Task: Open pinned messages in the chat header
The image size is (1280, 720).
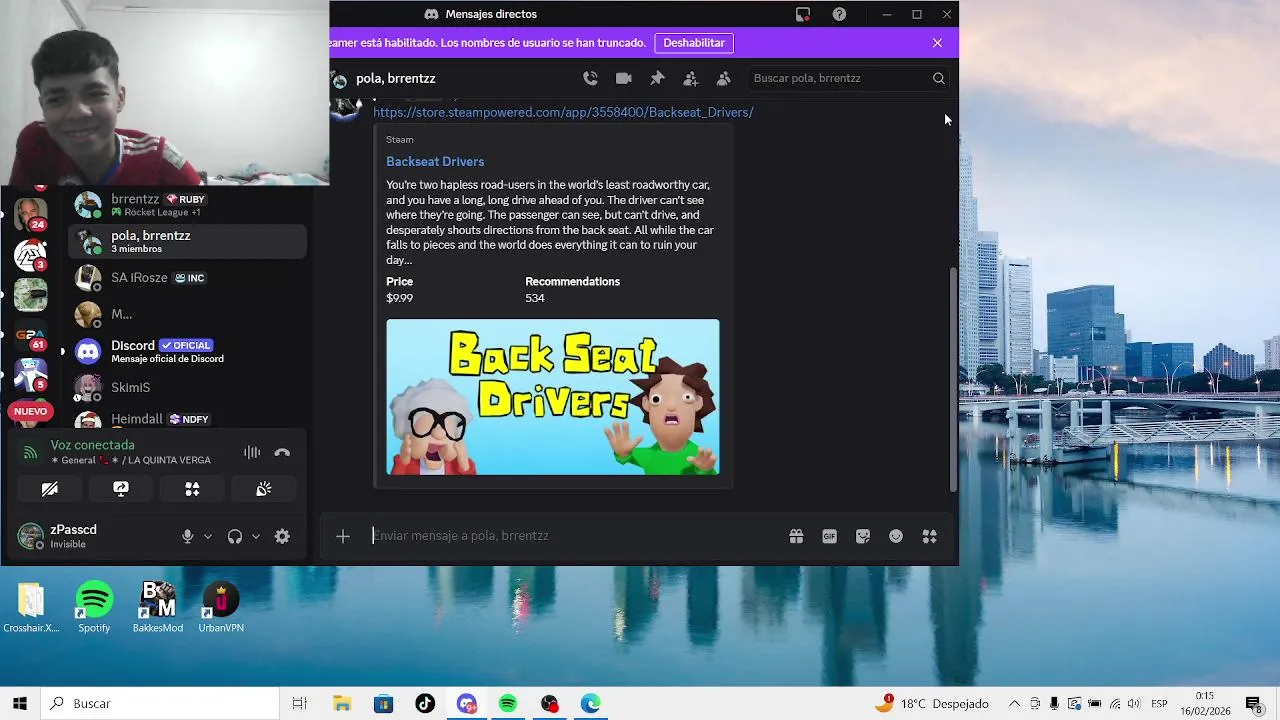Action: pos(657,78)
